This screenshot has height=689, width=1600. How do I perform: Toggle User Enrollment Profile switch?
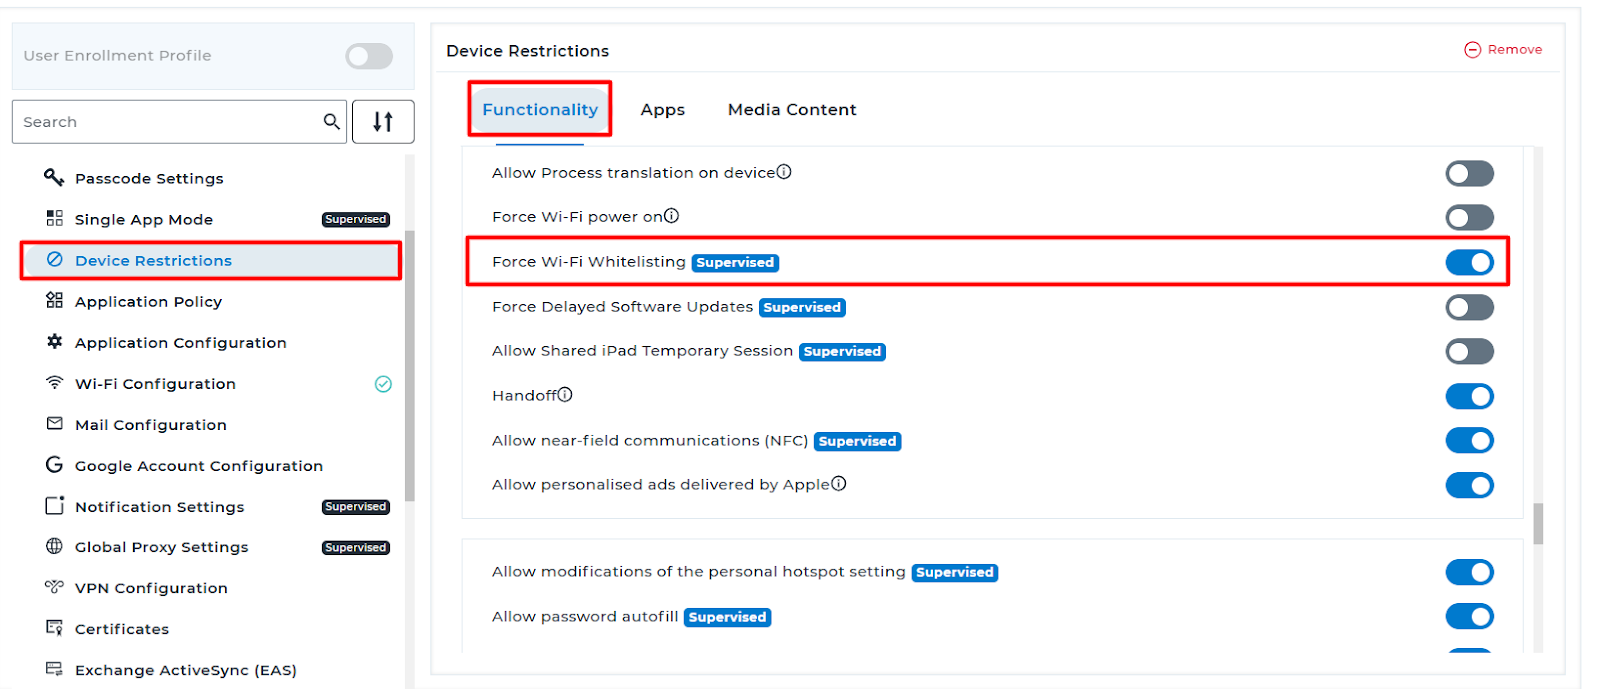[x=369, y=56]
